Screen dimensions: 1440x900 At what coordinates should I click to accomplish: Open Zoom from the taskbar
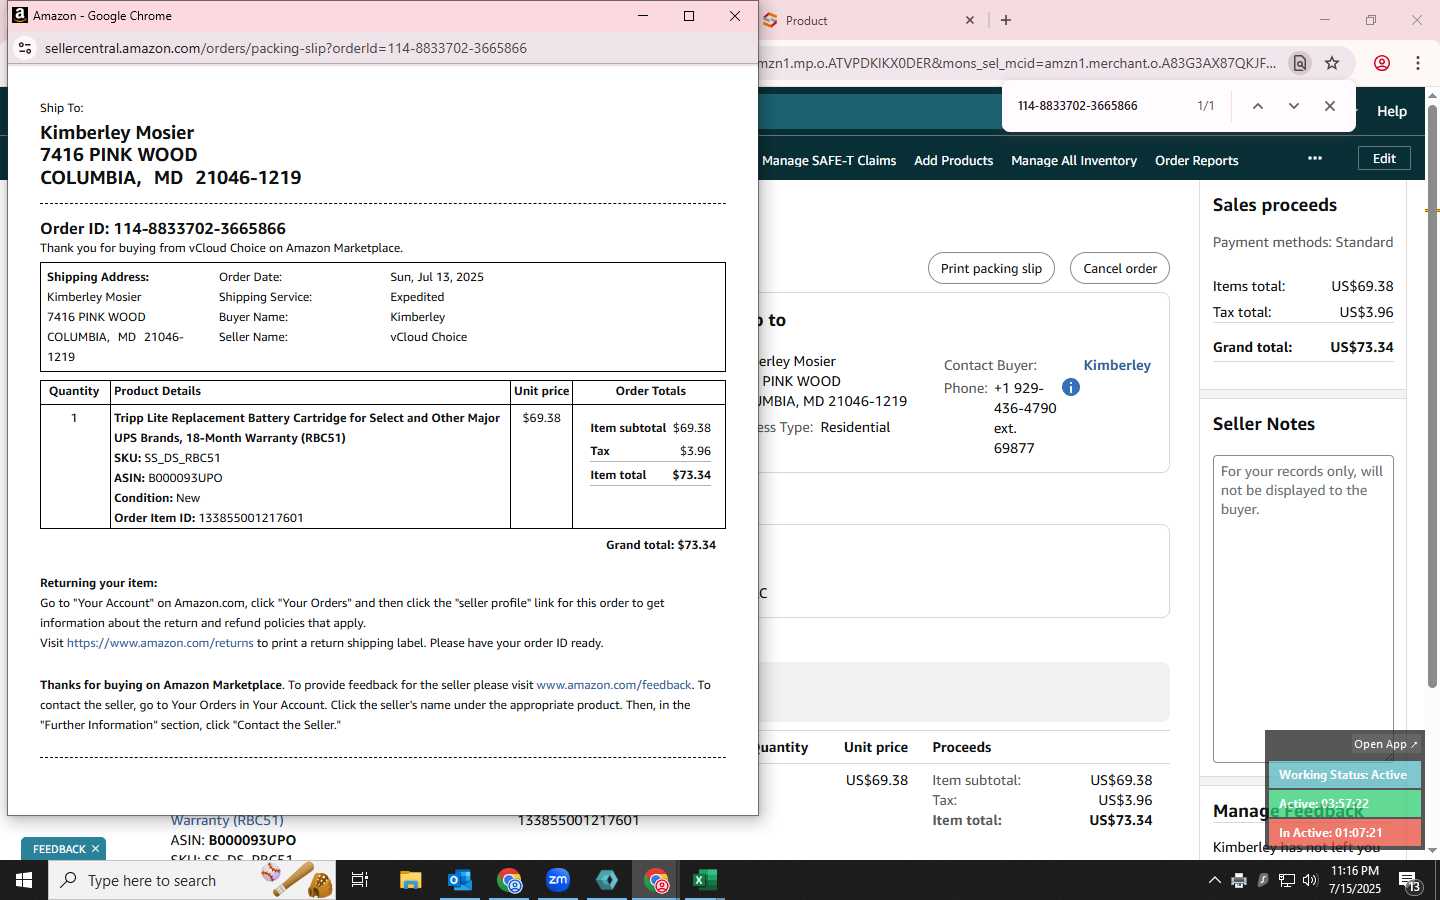[x=558, y=880]
